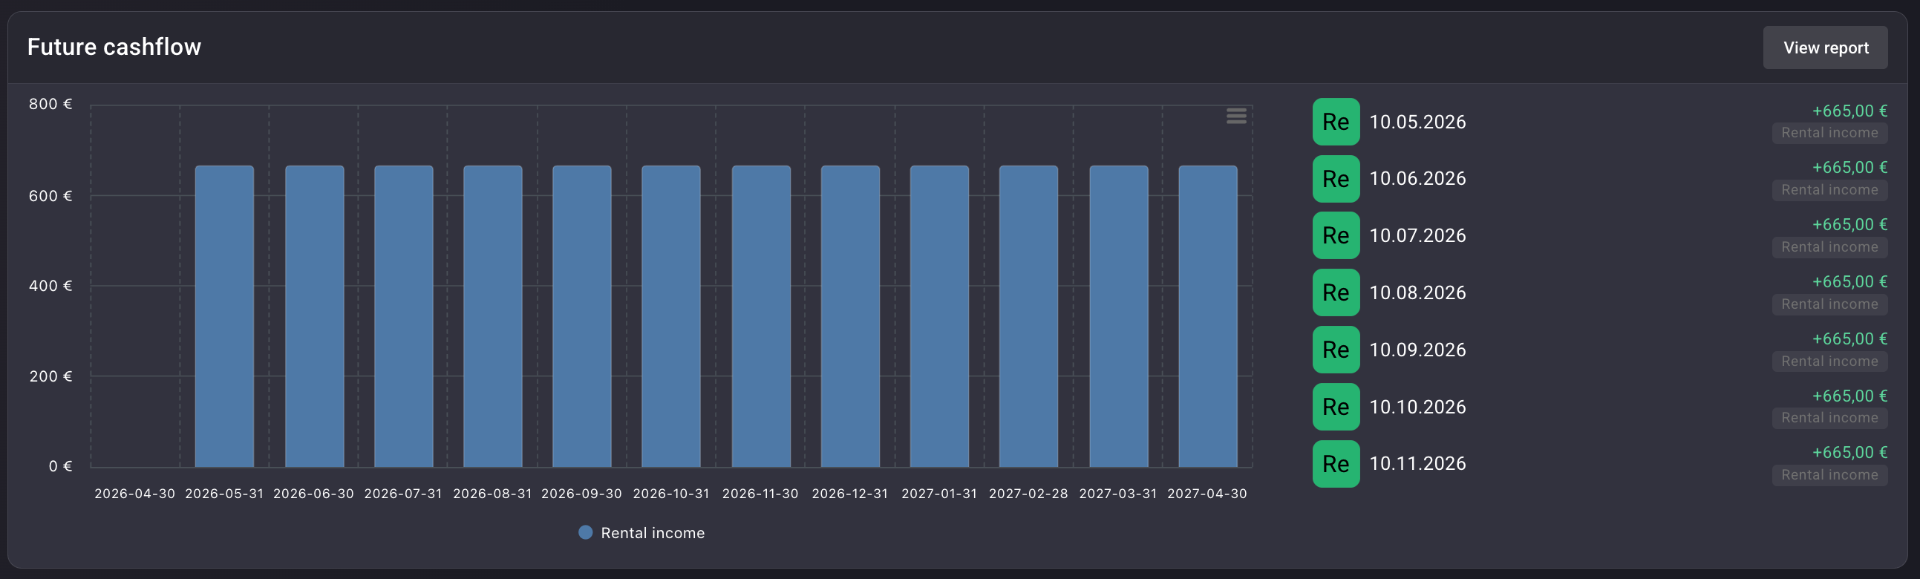Click the 2026-05-31 chart bar
This screenshot has height=579, width=1920.
point(224,316)
